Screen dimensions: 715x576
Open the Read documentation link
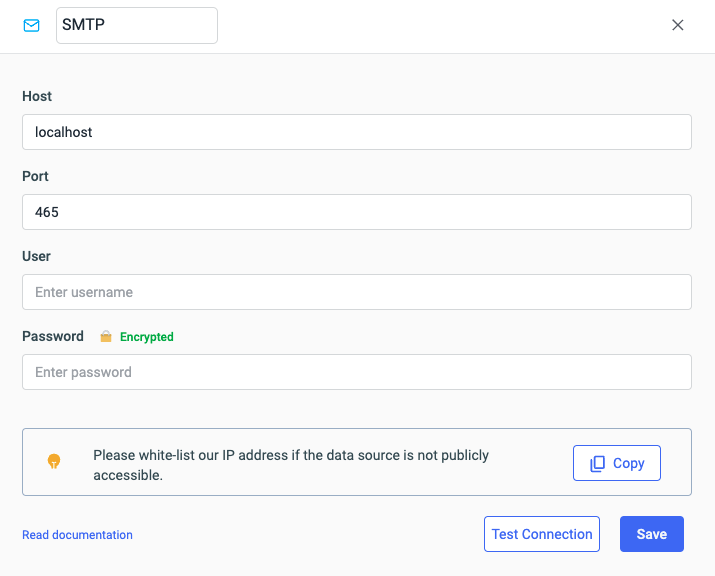77,535
